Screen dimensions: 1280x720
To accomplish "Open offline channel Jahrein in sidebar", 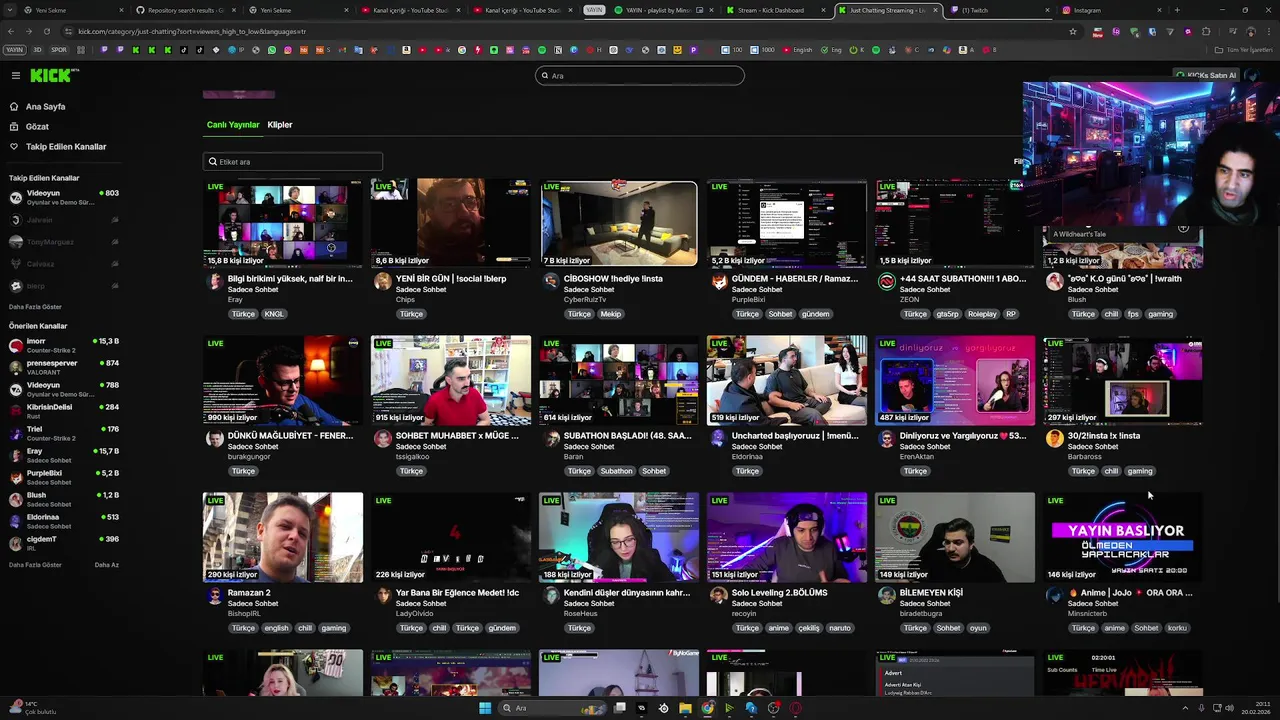I will point(64,220).
